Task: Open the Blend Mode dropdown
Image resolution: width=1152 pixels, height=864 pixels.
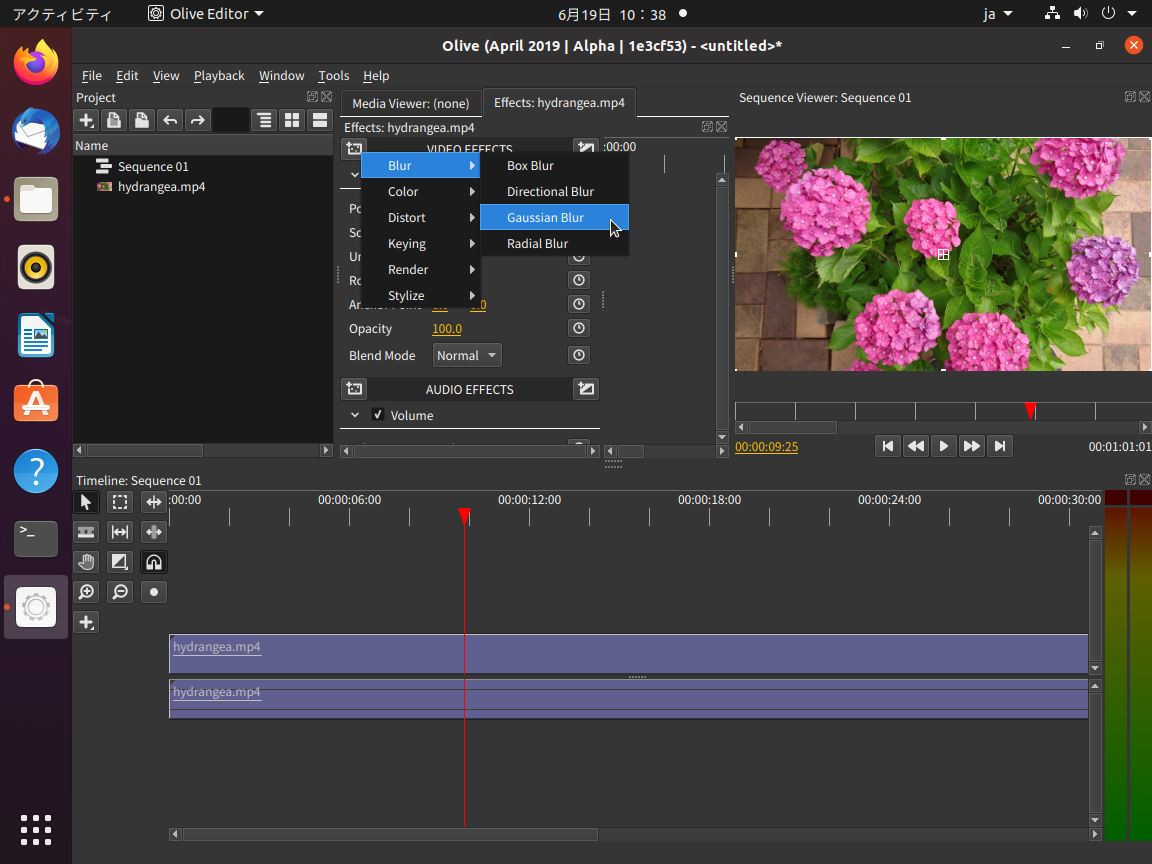Action: coord(467,356)
